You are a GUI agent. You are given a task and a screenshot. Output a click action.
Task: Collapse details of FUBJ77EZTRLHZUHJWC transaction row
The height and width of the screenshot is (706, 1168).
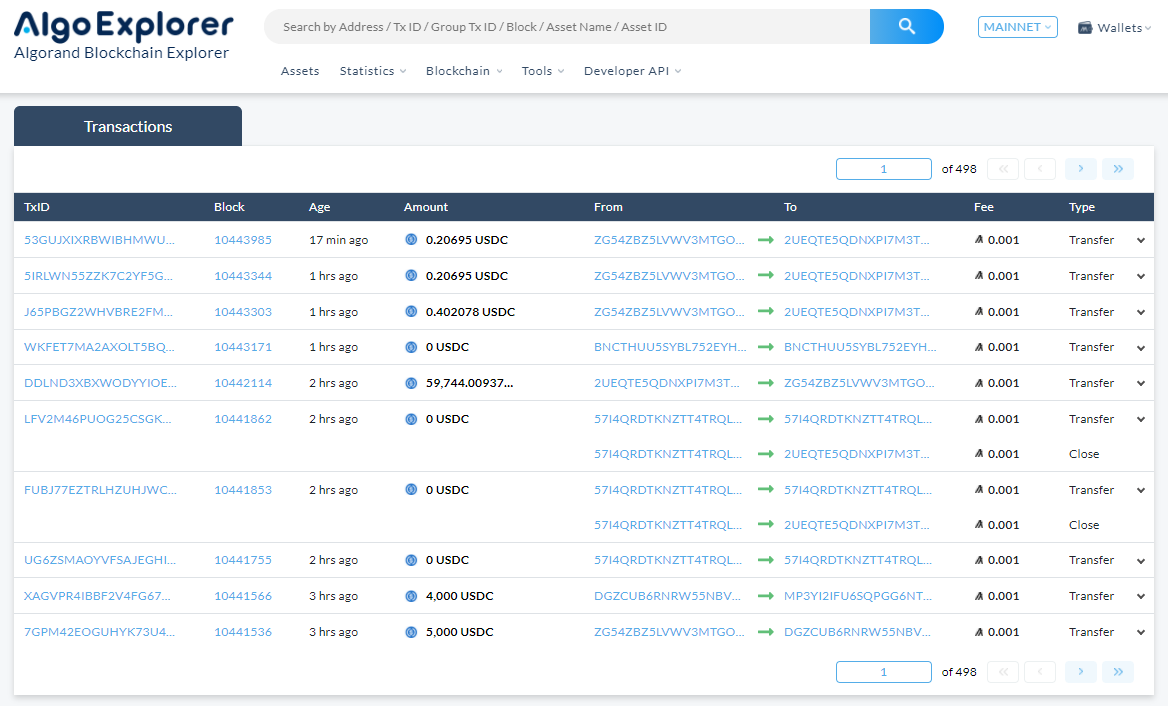[1140, 490]
